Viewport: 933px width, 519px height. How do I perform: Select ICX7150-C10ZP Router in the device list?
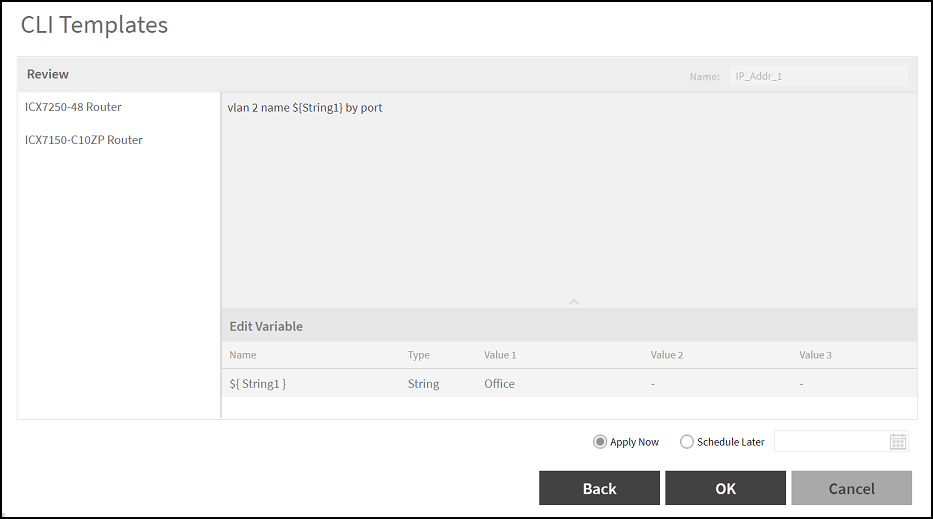84,140
